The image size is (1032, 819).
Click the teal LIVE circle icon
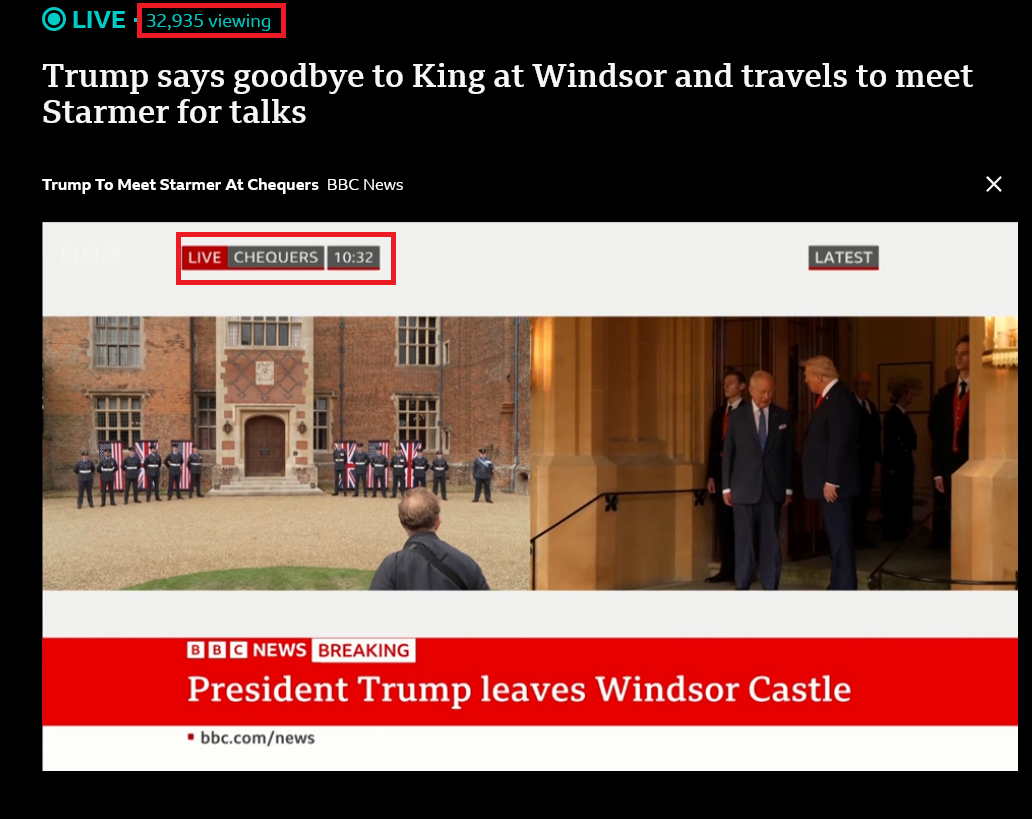[54, 19]
